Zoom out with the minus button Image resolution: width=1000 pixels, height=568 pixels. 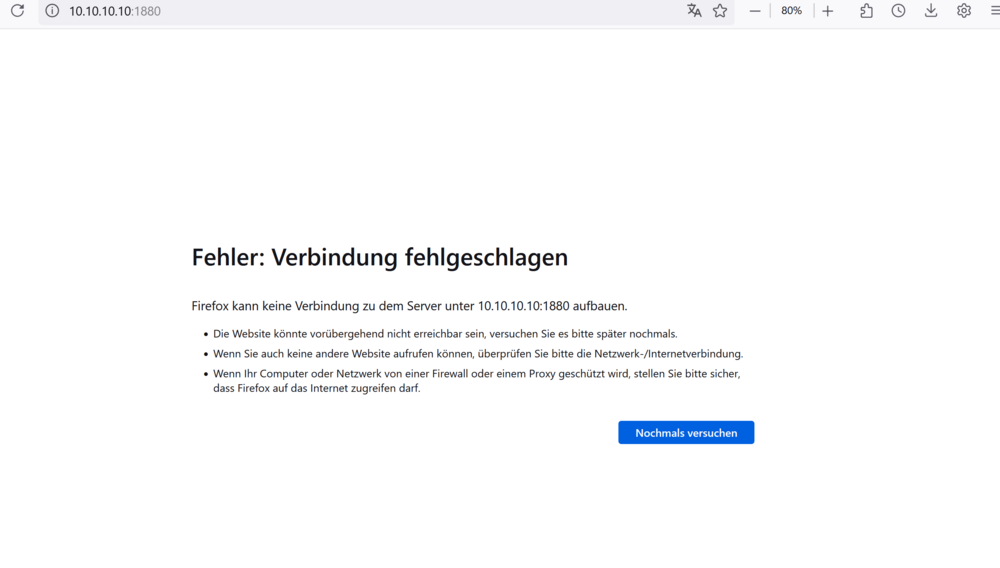pos(754,11)
